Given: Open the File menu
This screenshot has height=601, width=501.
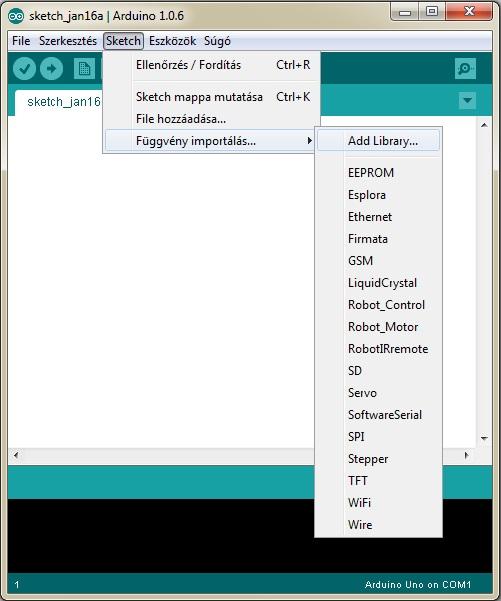Looking at the screenshot, I should coord(21,41).
